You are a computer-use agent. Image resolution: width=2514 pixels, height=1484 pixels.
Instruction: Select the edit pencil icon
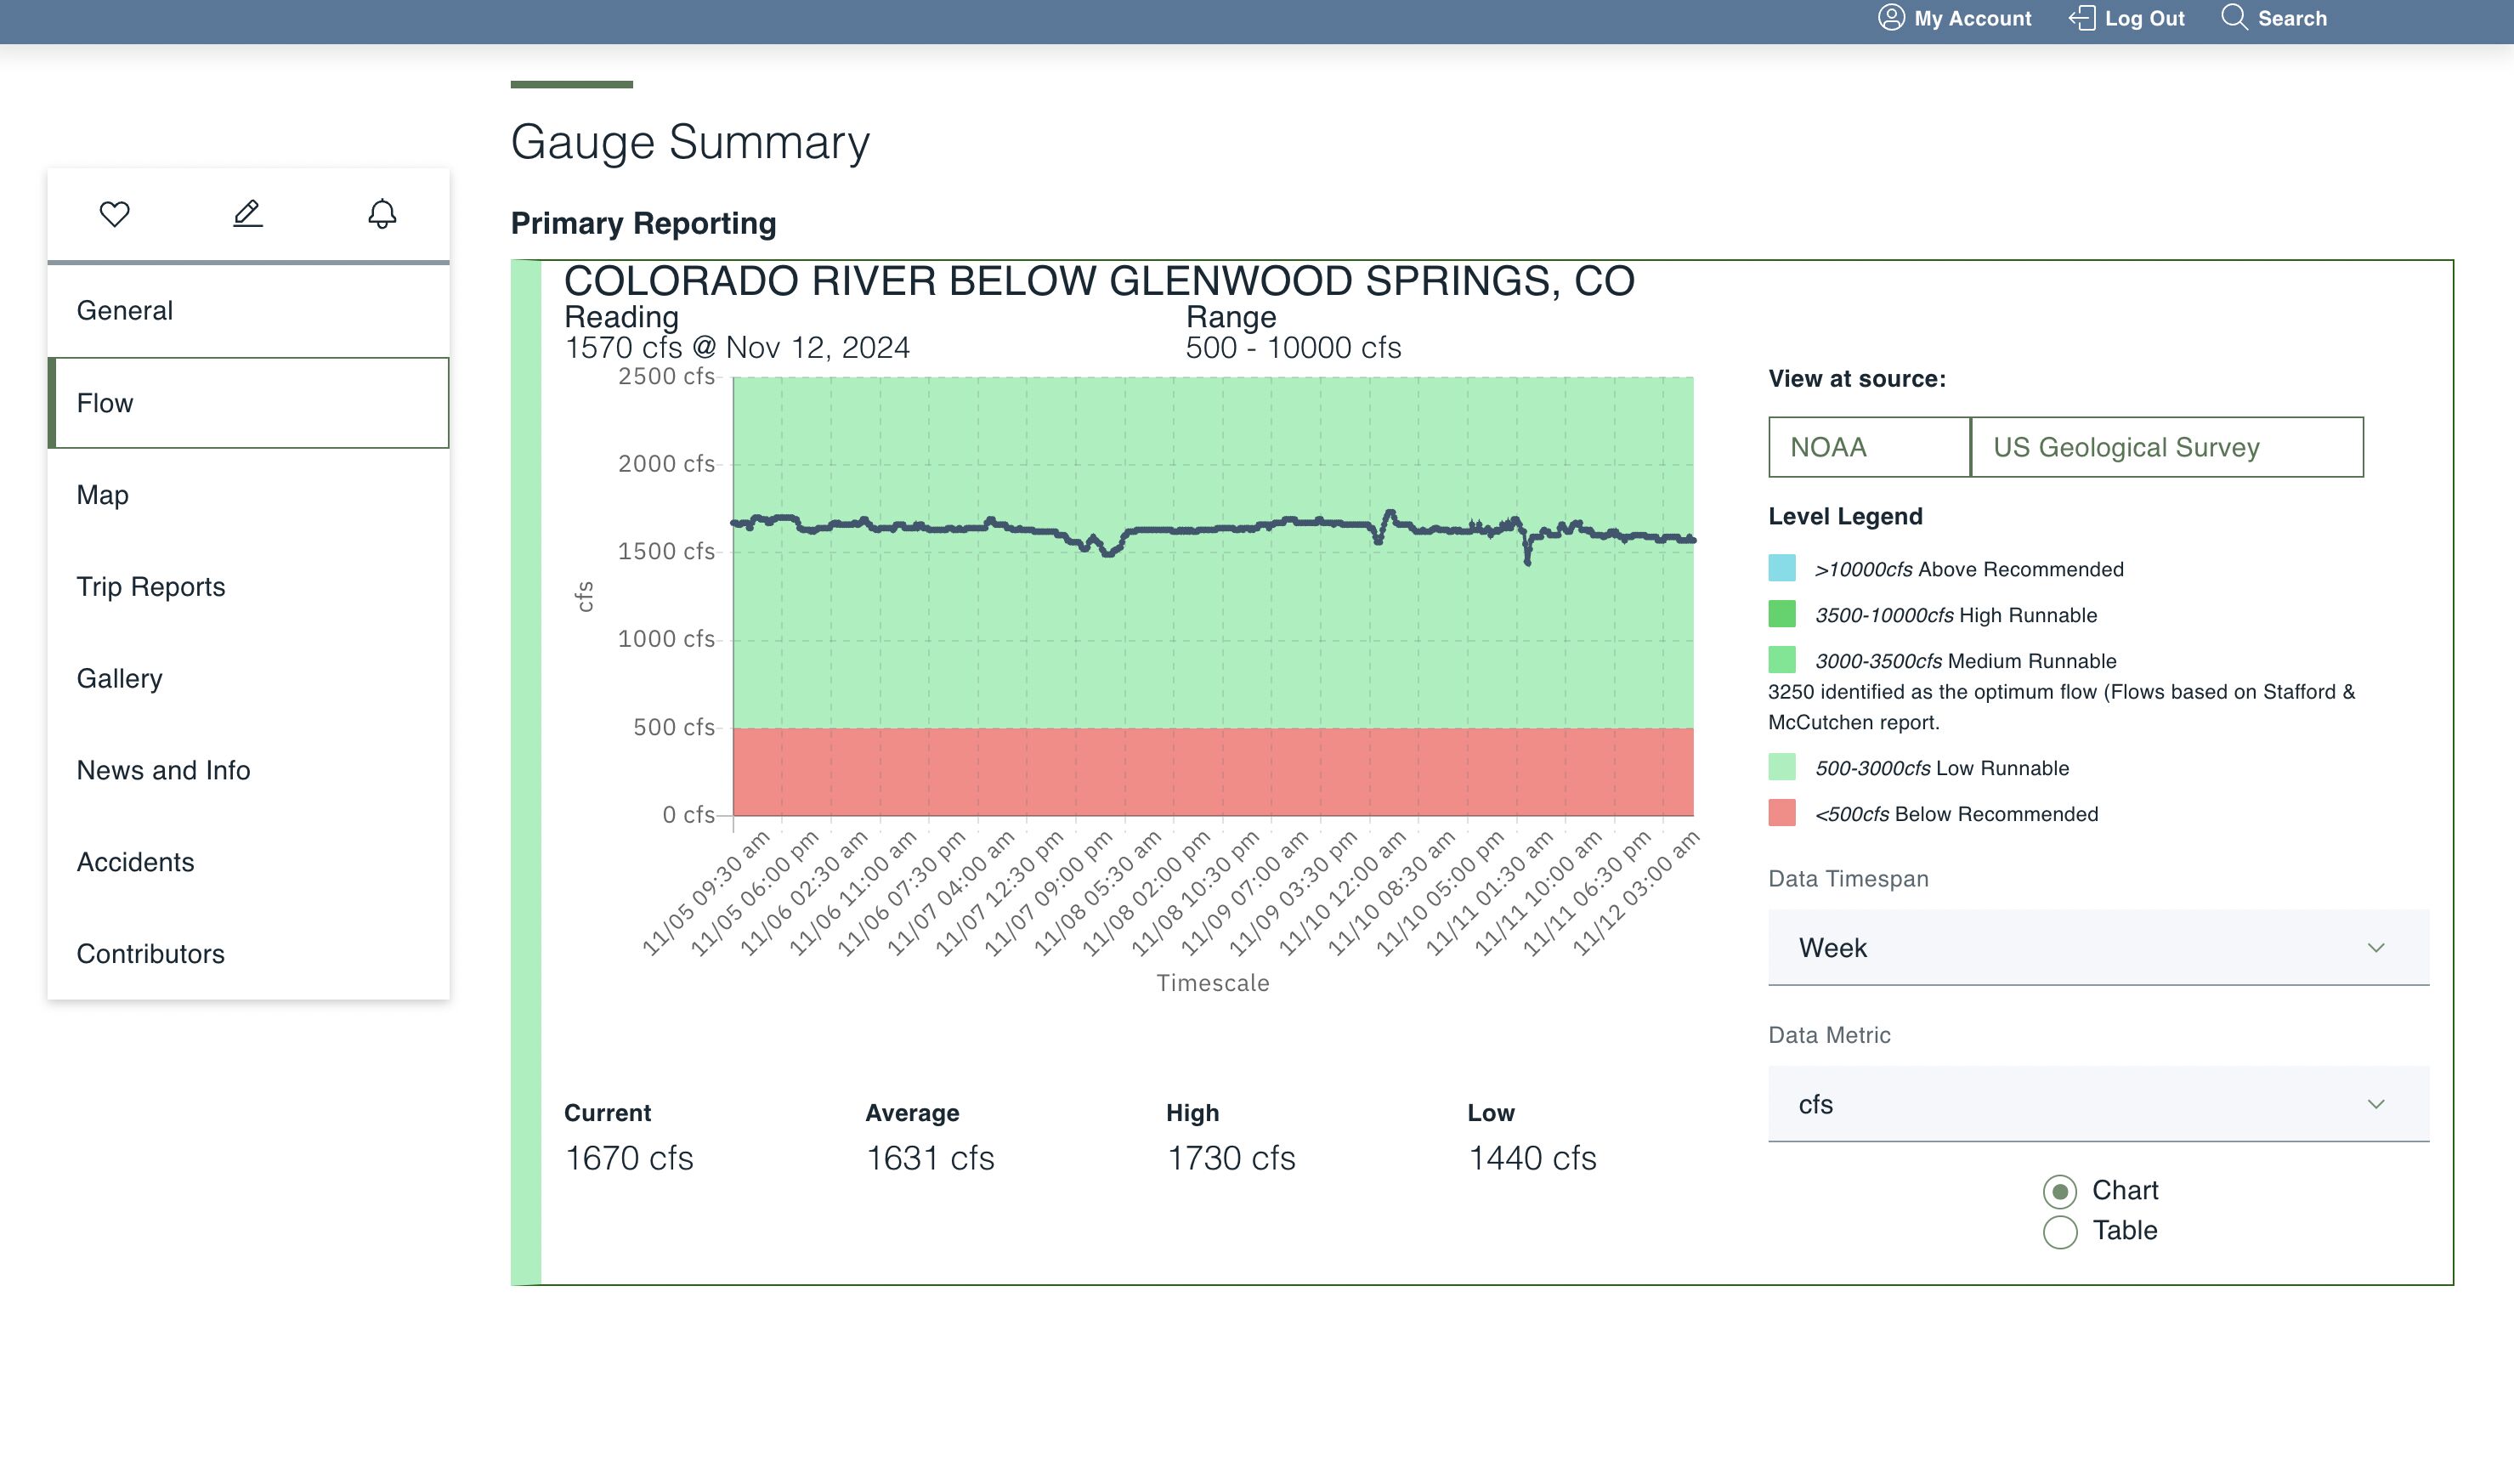(x=248, y=213)
